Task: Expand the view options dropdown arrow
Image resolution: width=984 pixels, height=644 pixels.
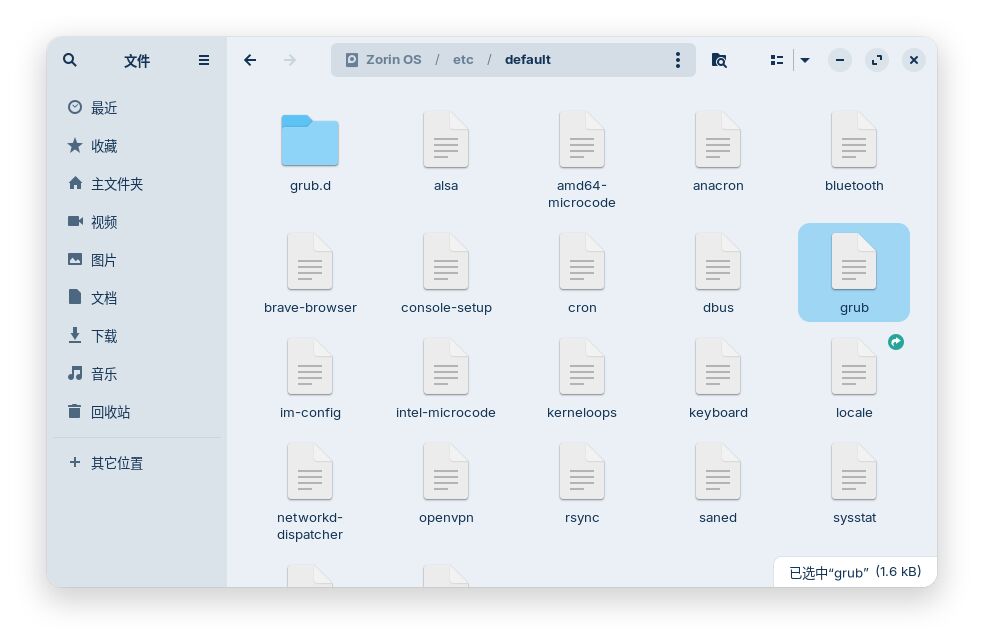Action: 805,60
